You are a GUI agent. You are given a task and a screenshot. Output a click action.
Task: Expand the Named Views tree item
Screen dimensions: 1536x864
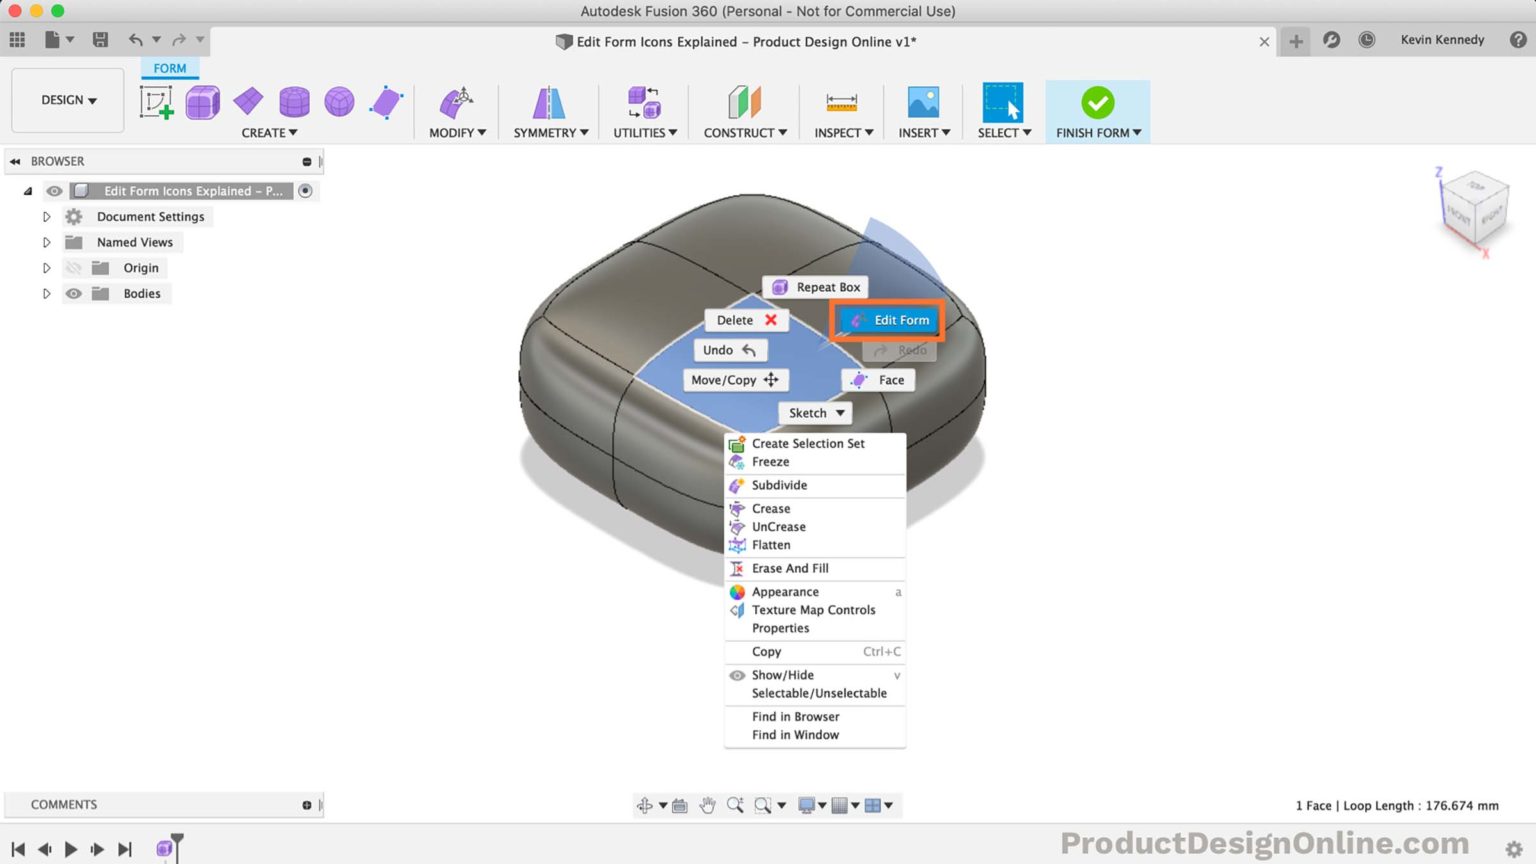point(46,241)
